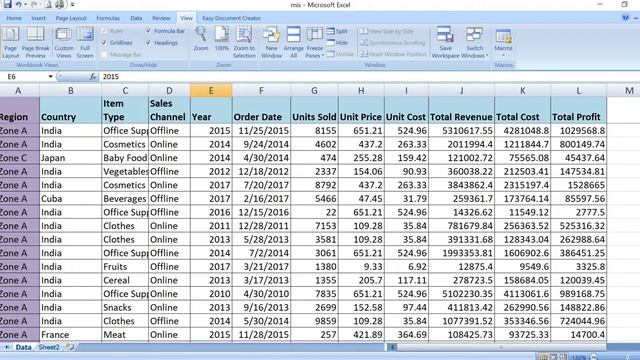Hide the current window
The image size is (640, 360).
[337, 42]
